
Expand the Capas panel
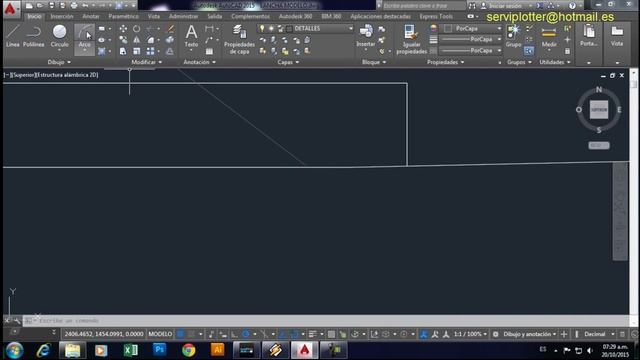coord(288,62)
